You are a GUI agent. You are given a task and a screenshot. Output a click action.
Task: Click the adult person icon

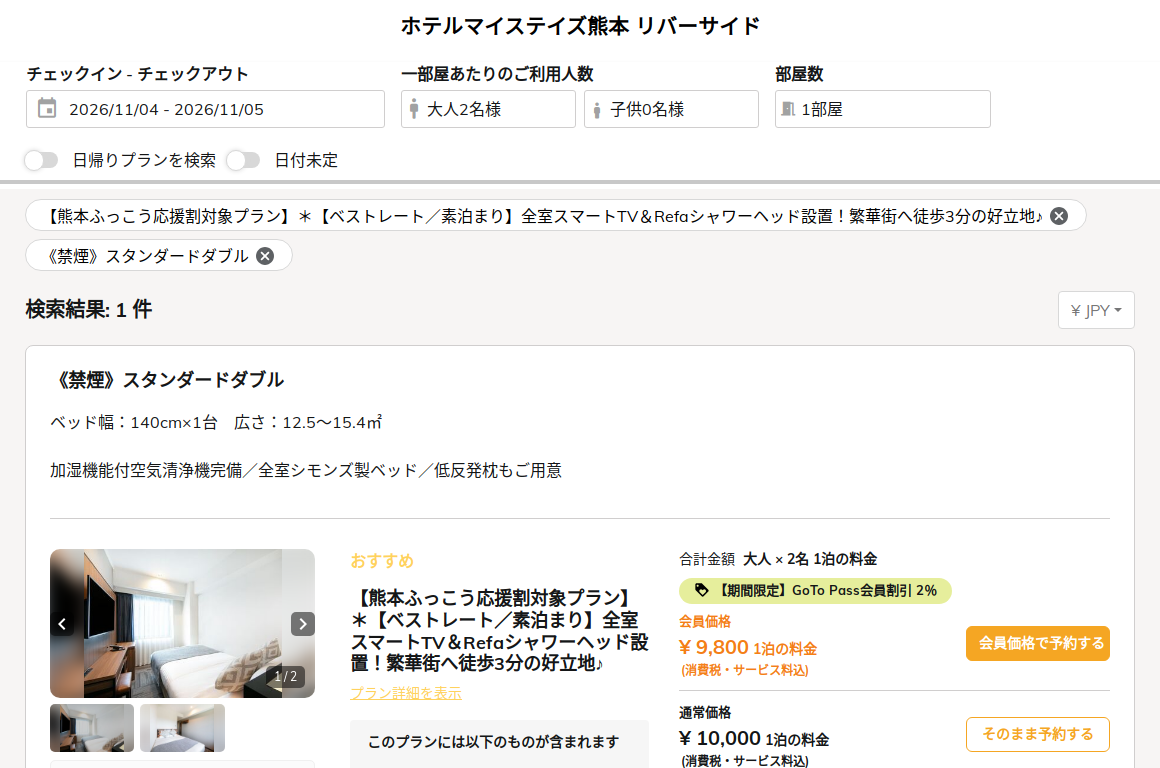click(x=414, y=110)
